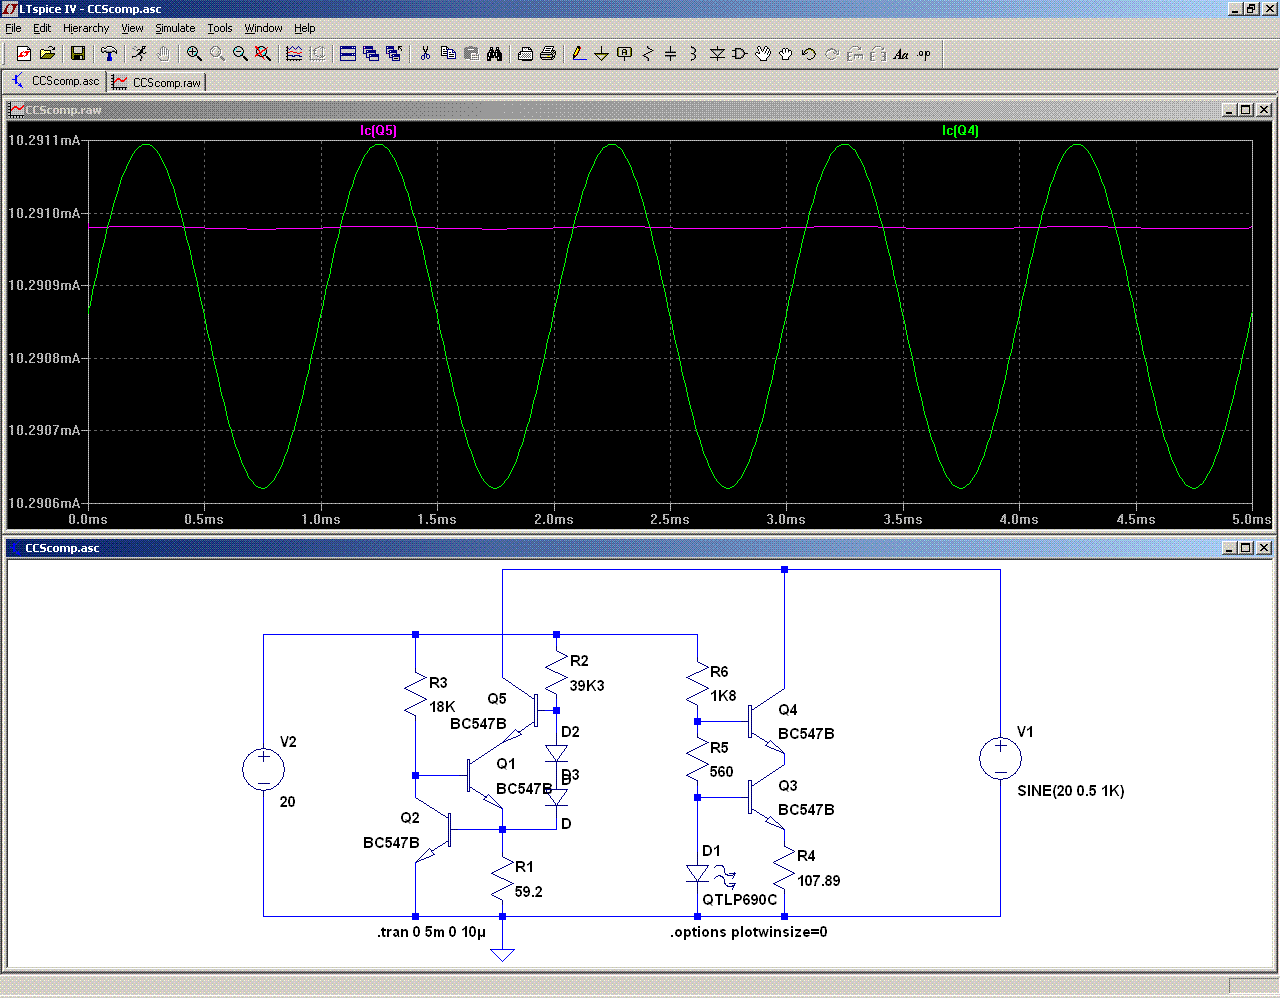Screen dimensions: 1280x998
Task: Click the CCScomp.raw plot window title bar
Action: 640,110
